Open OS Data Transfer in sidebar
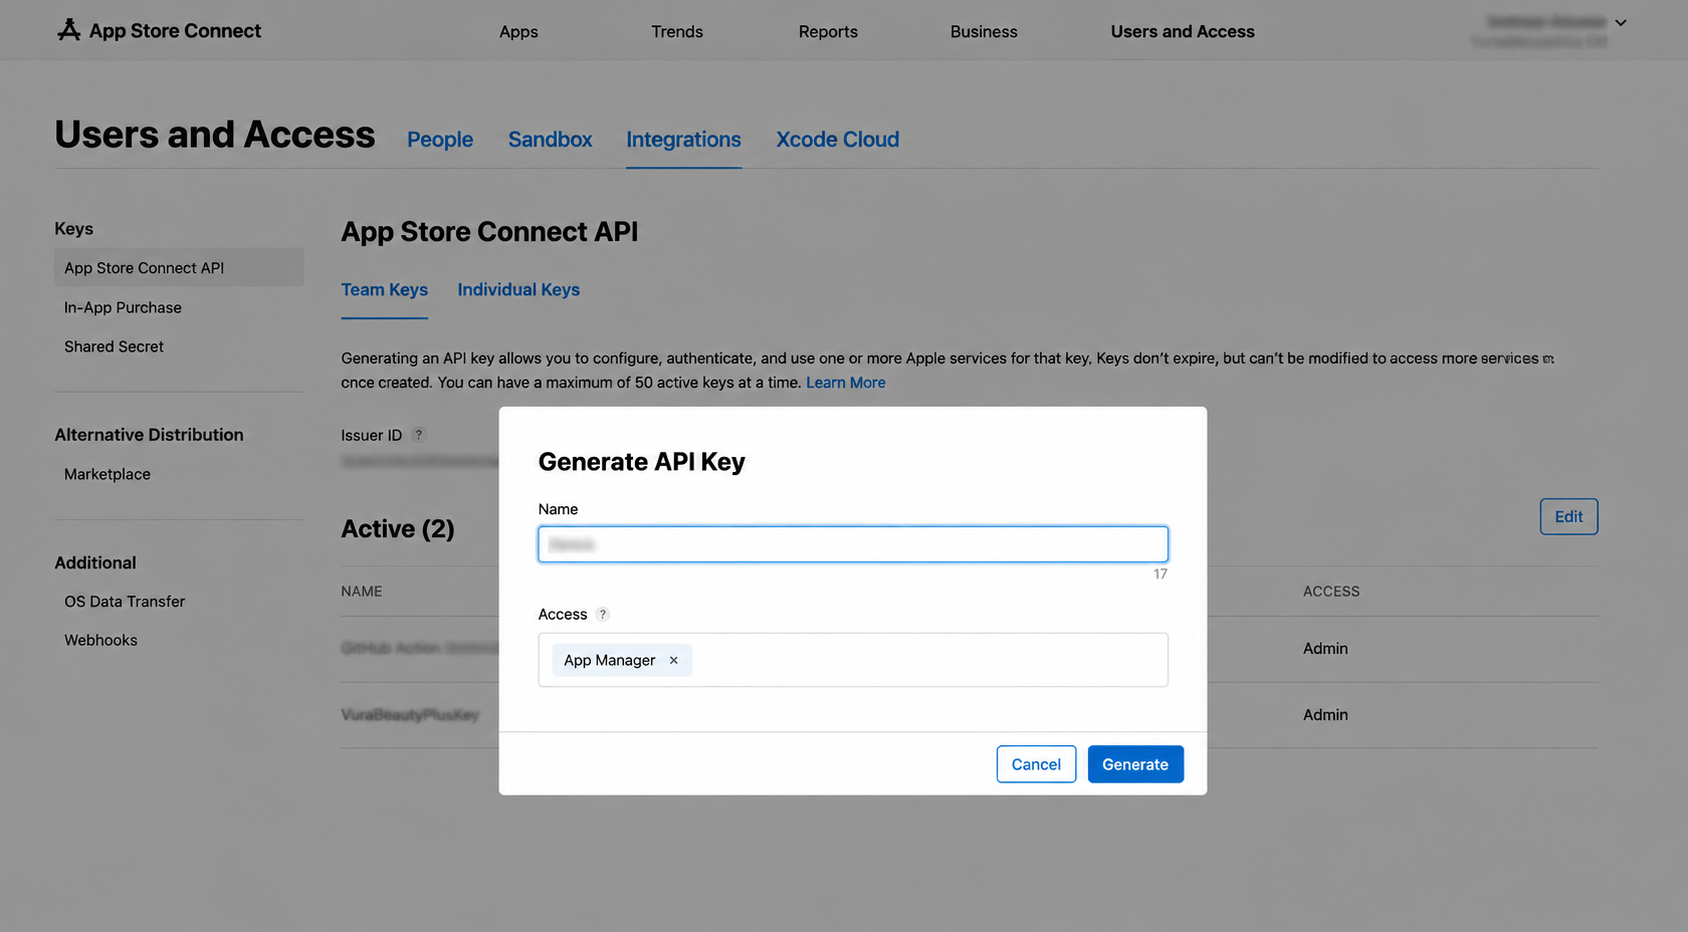 point(125,601)
